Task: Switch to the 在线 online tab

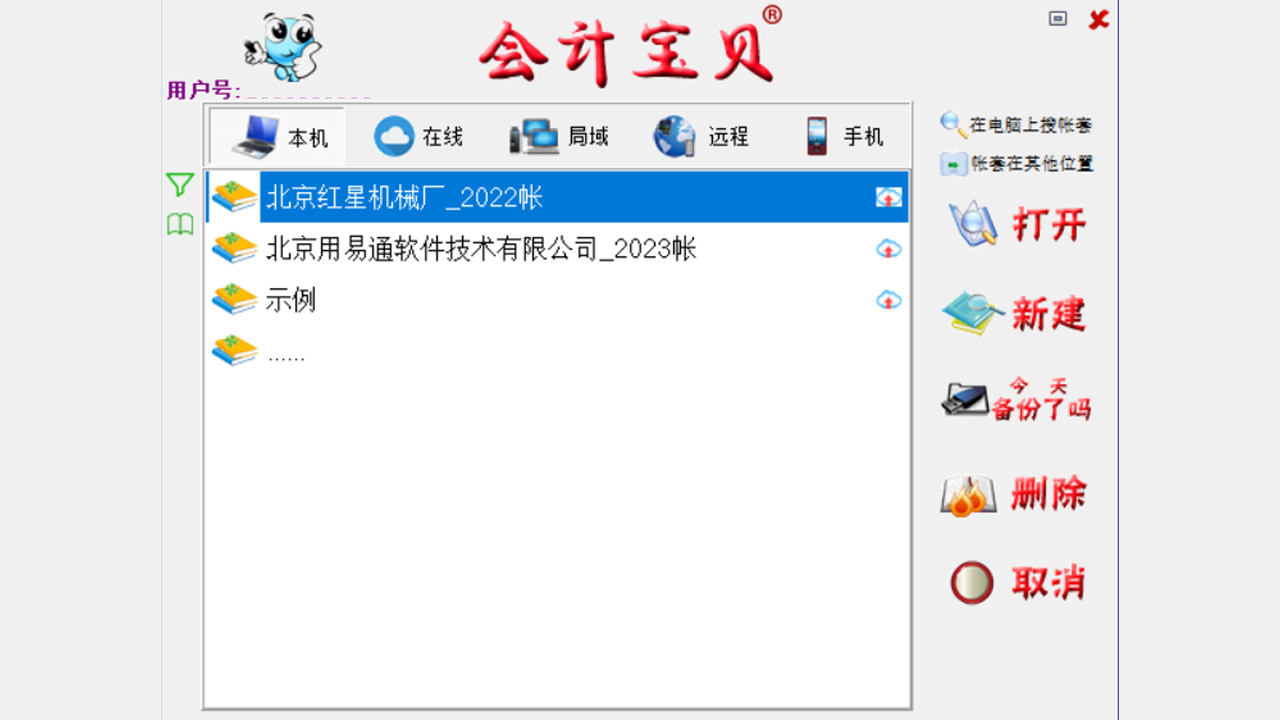Action: pyautogui.click(x=418, y=137)
